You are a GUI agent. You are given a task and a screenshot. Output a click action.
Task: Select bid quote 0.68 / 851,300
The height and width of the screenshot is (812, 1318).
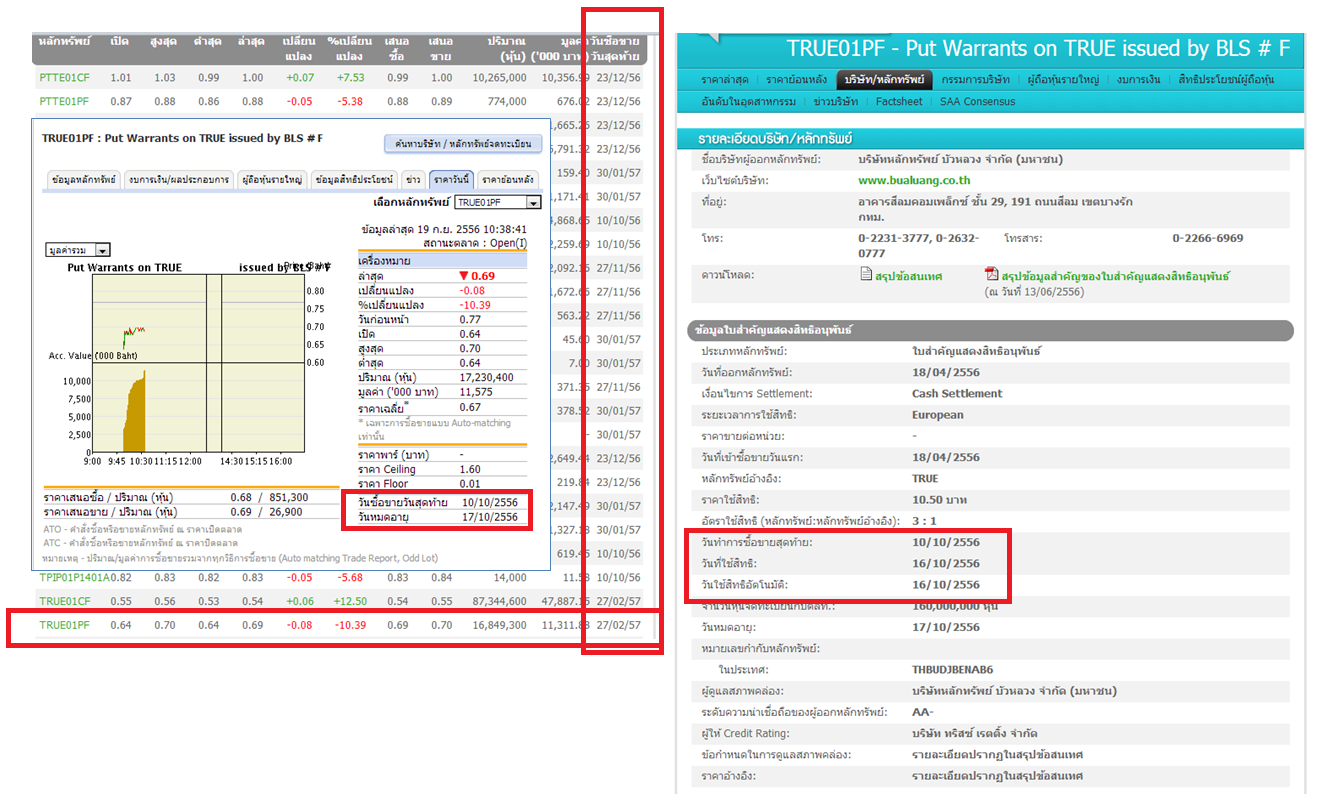pos(269,497)
